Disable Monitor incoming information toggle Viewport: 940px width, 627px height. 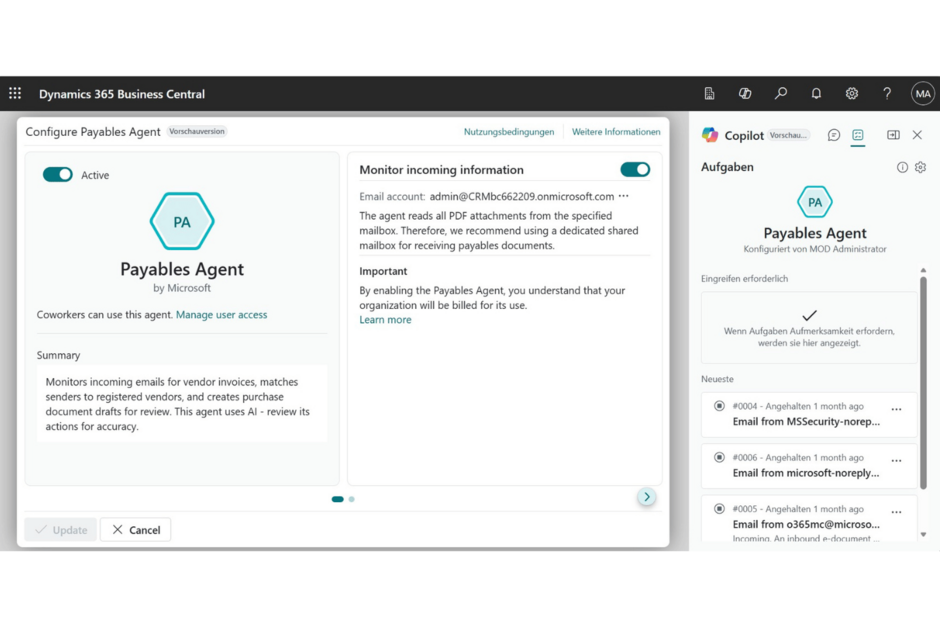click(x=635, y=170)
